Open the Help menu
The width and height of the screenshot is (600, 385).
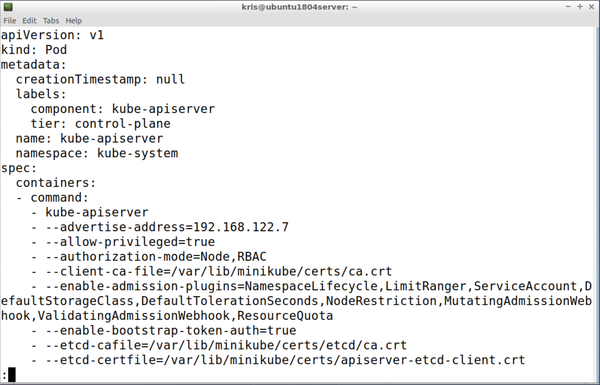73,21
